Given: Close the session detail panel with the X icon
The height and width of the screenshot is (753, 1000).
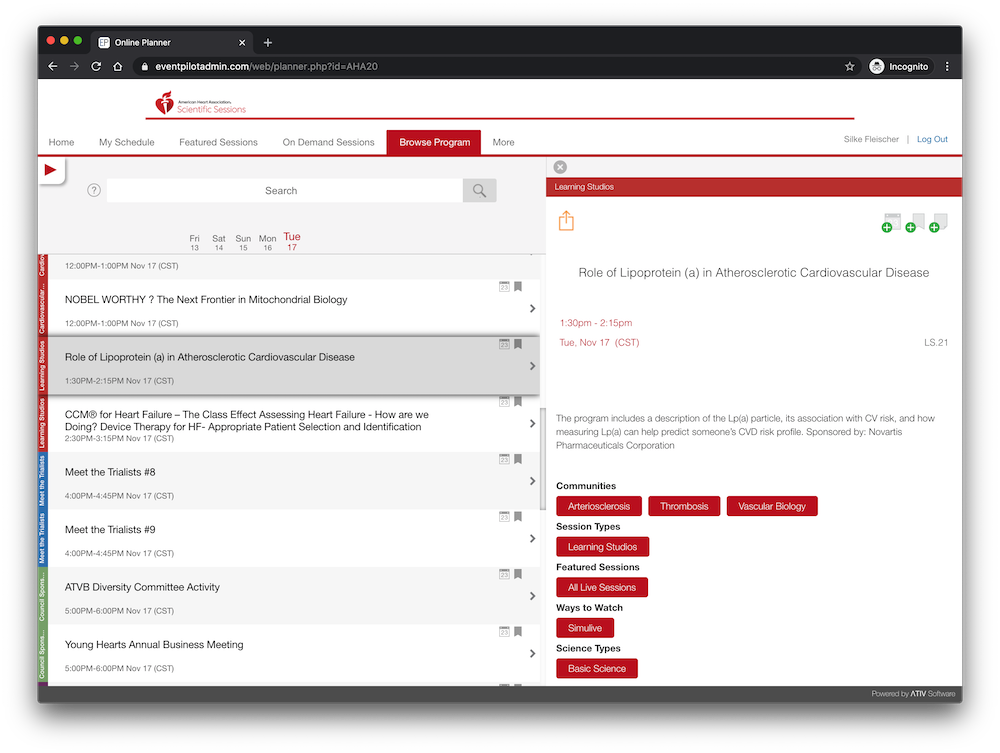Looking at the screenshot, I should [560, 167].
